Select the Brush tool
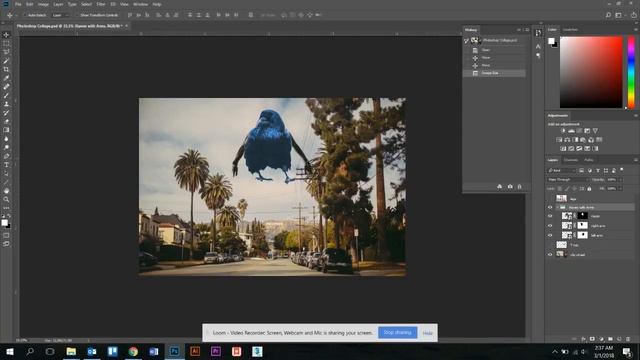The height and width of the screenshot is (360, 640). 6,95
